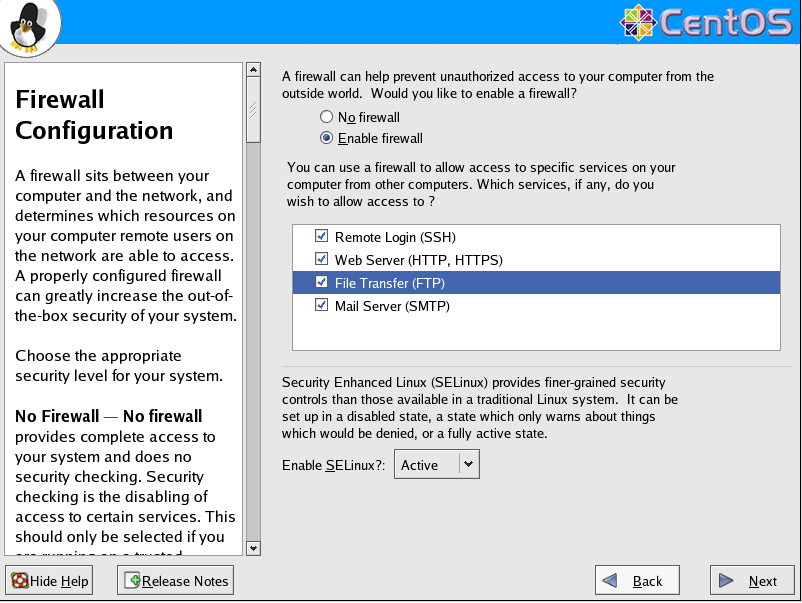The image size is (802, 603).
Task: Click the help panel scrollbar up arrow
Action: [x=253, y=72]
